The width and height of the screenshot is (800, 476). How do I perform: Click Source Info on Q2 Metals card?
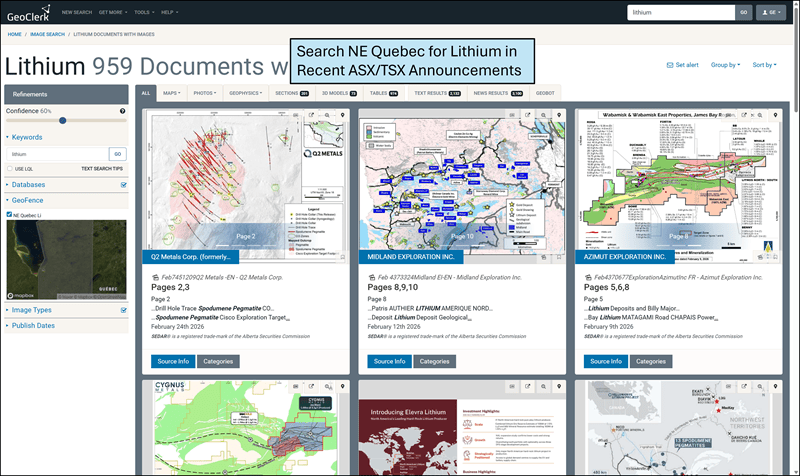pyautogui.click(x=173, y=361)
